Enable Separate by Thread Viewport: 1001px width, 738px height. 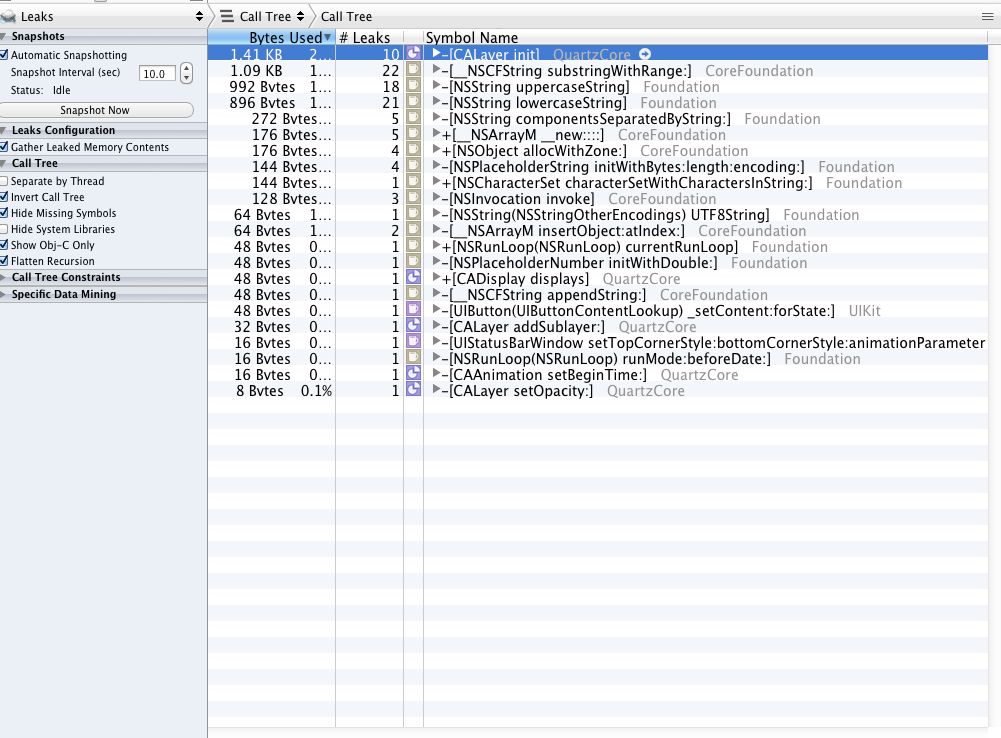click(4, 181)
